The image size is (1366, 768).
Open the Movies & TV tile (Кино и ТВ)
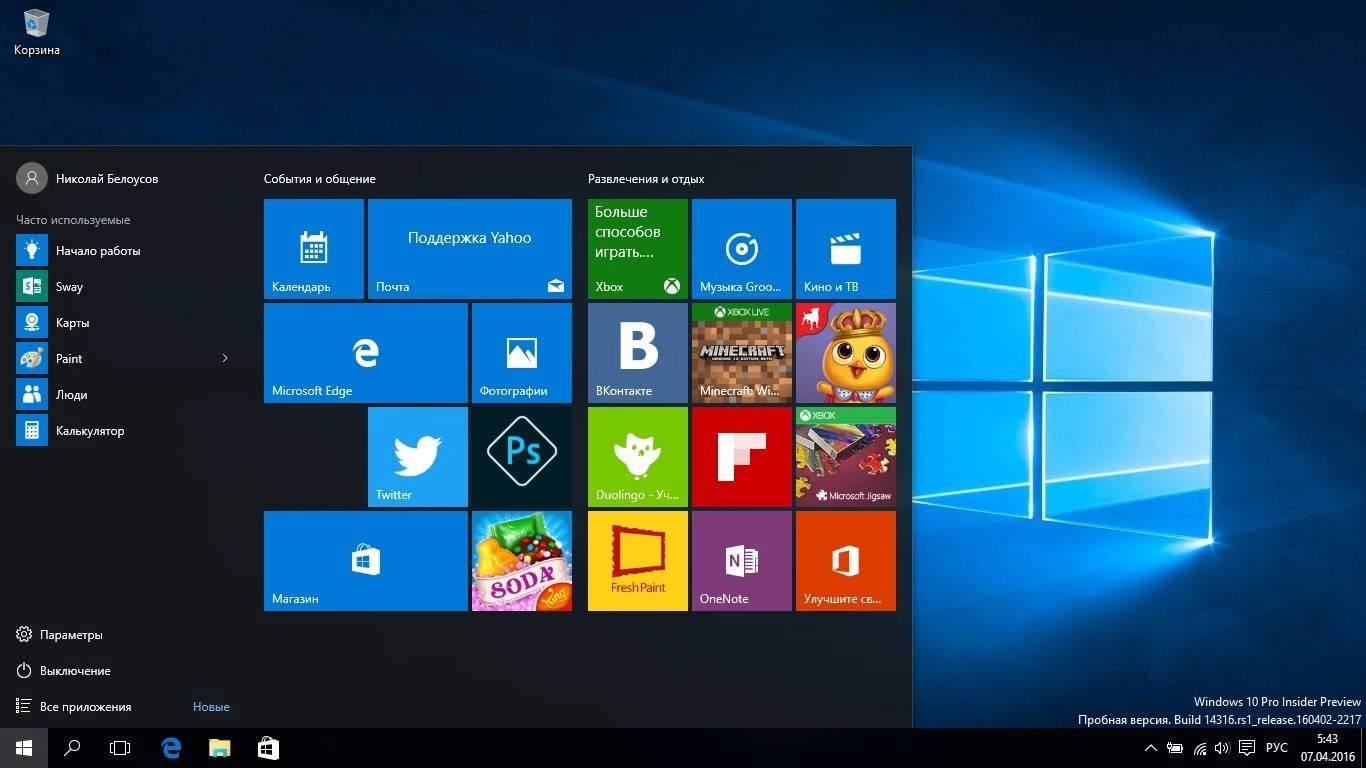(x=846, y=249)
